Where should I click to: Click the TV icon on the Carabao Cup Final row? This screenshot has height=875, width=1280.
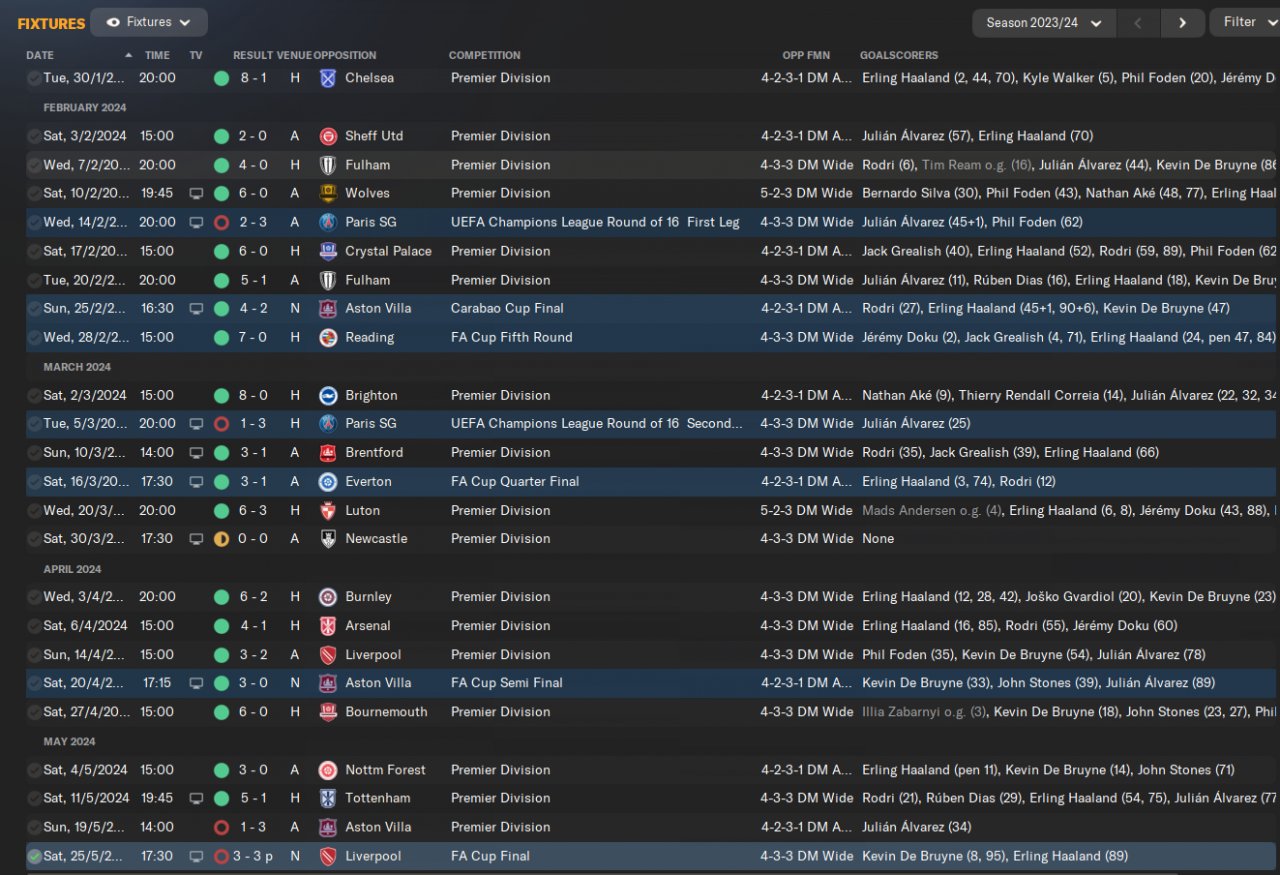[196, 308]
